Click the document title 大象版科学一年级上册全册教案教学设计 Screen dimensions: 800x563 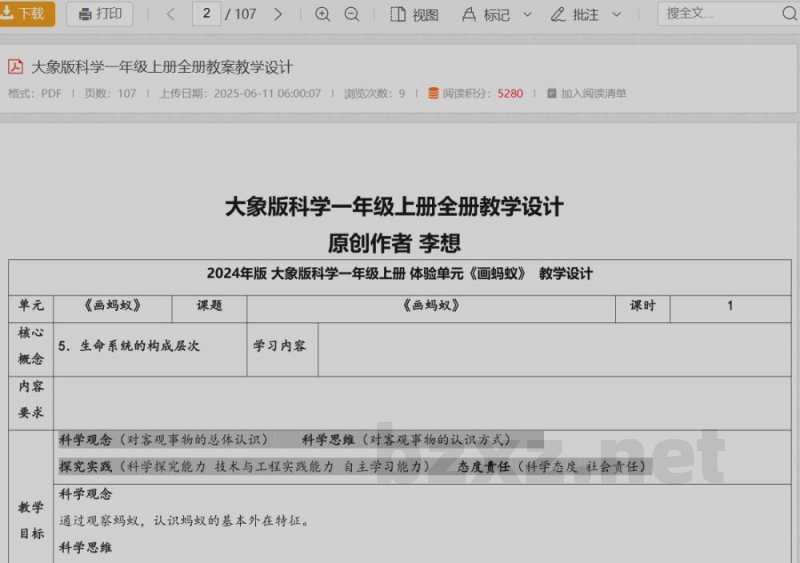(x=162, y=67)
